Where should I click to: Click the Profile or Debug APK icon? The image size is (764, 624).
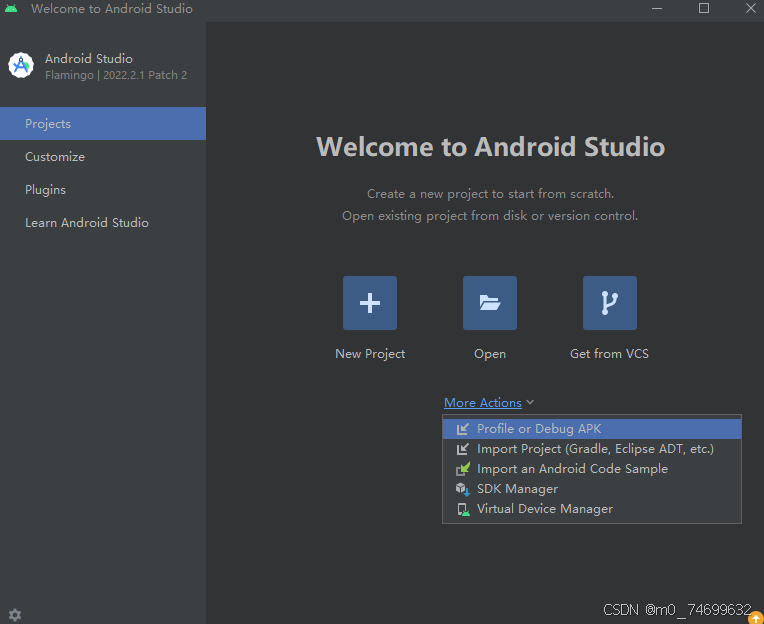point(462,429)
